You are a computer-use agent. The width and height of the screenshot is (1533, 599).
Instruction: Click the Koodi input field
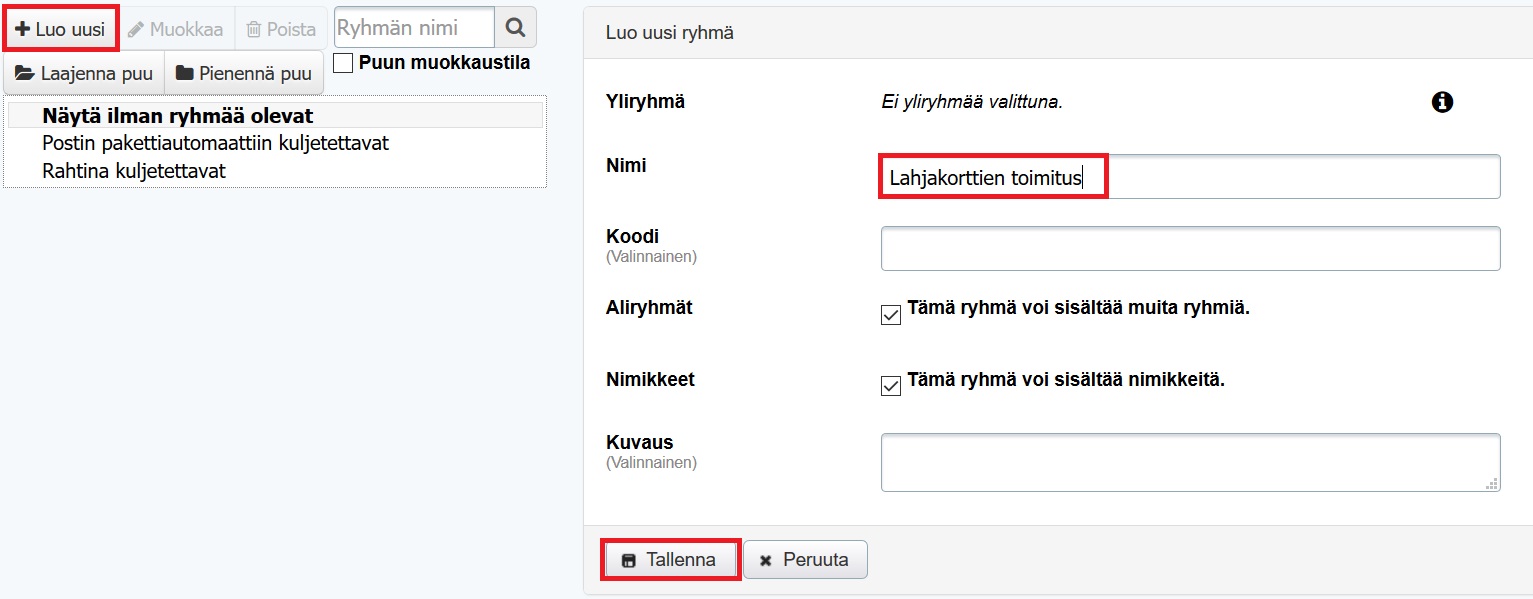click(x=1190, y=248)
